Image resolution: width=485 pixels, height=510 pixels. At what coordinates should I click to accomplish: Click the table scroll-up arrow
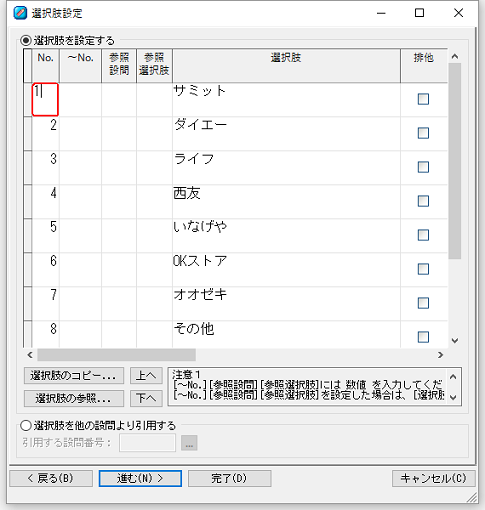pyautogui.click(x=455, y=56)
